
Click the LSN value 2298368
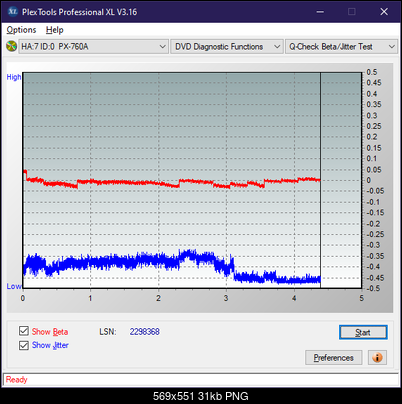point(145,332)
